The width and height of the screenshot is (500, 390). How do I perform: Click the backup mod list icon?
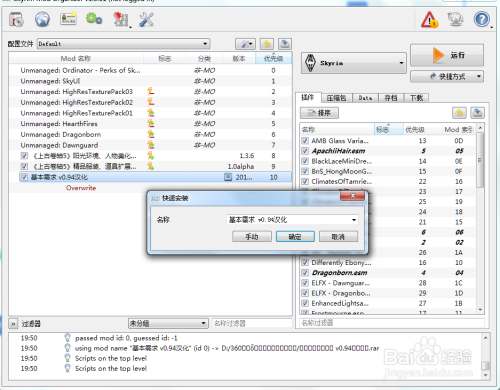tap(284, 44)
